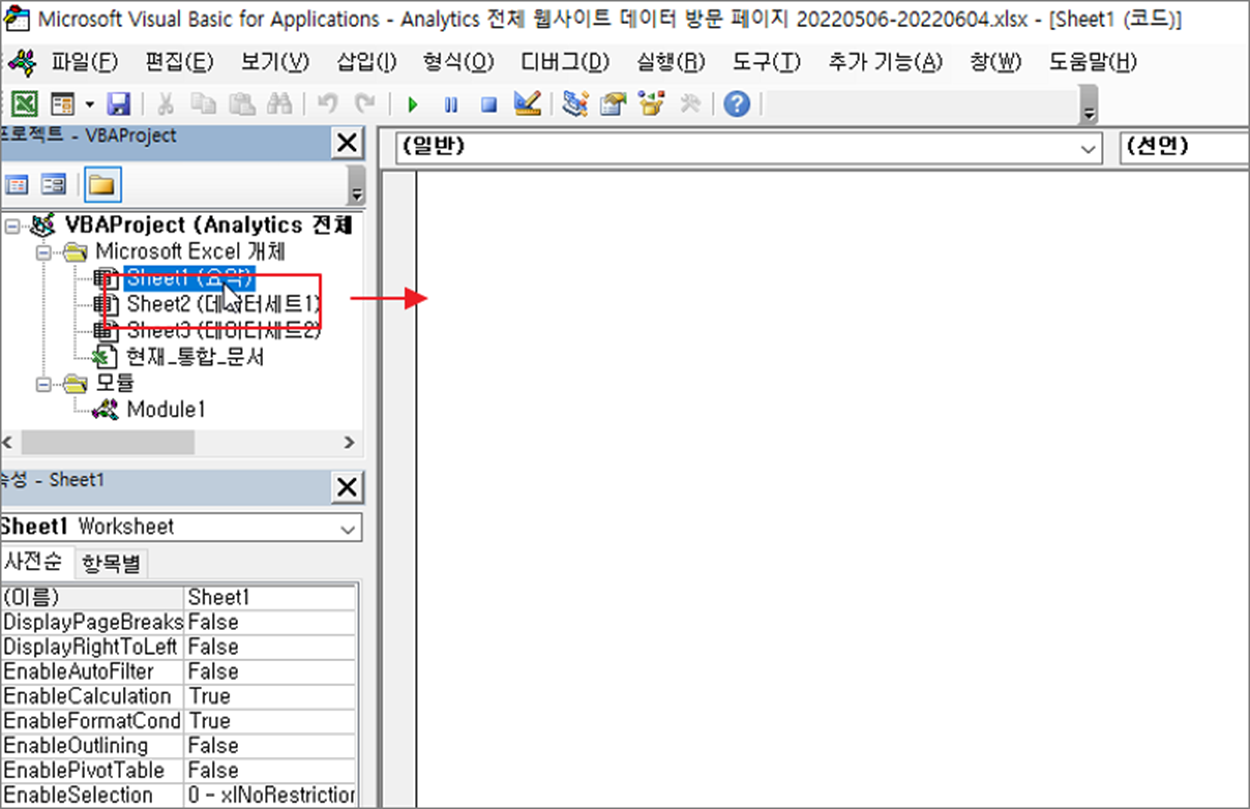Select Sheet2 (데이터세트1) in tree
Image resolution: width=1250 pixels, height=809 pixels.
(x=223, y=303)
